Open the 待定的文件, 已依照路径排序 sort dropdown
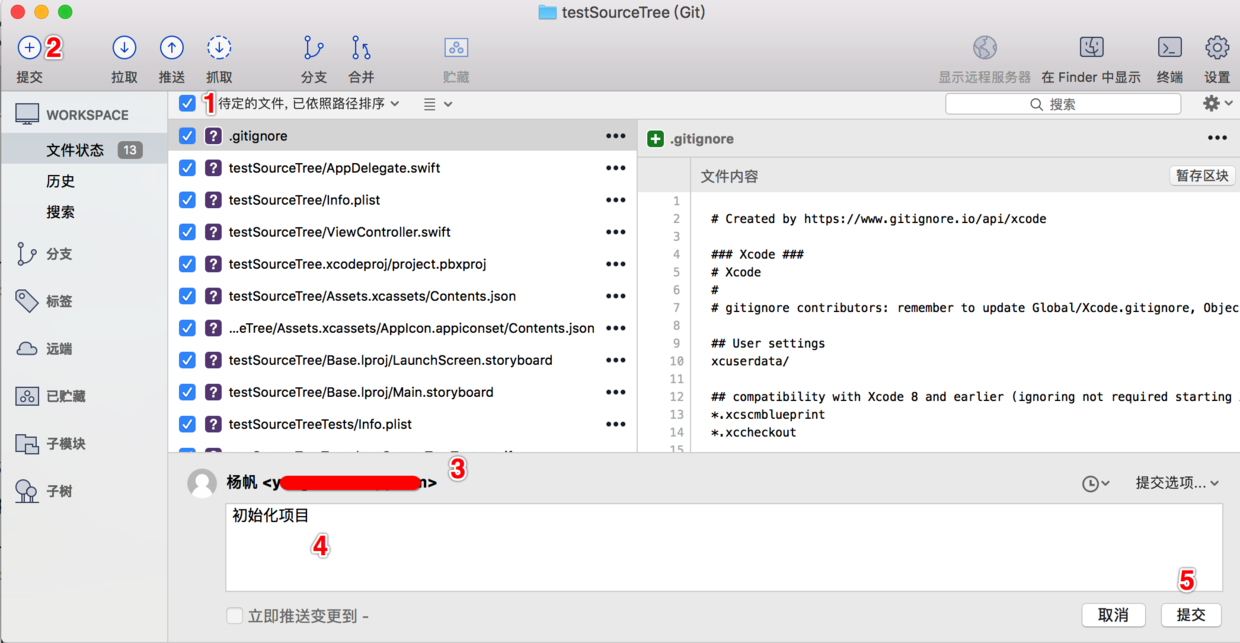 [x=309, y=103]
